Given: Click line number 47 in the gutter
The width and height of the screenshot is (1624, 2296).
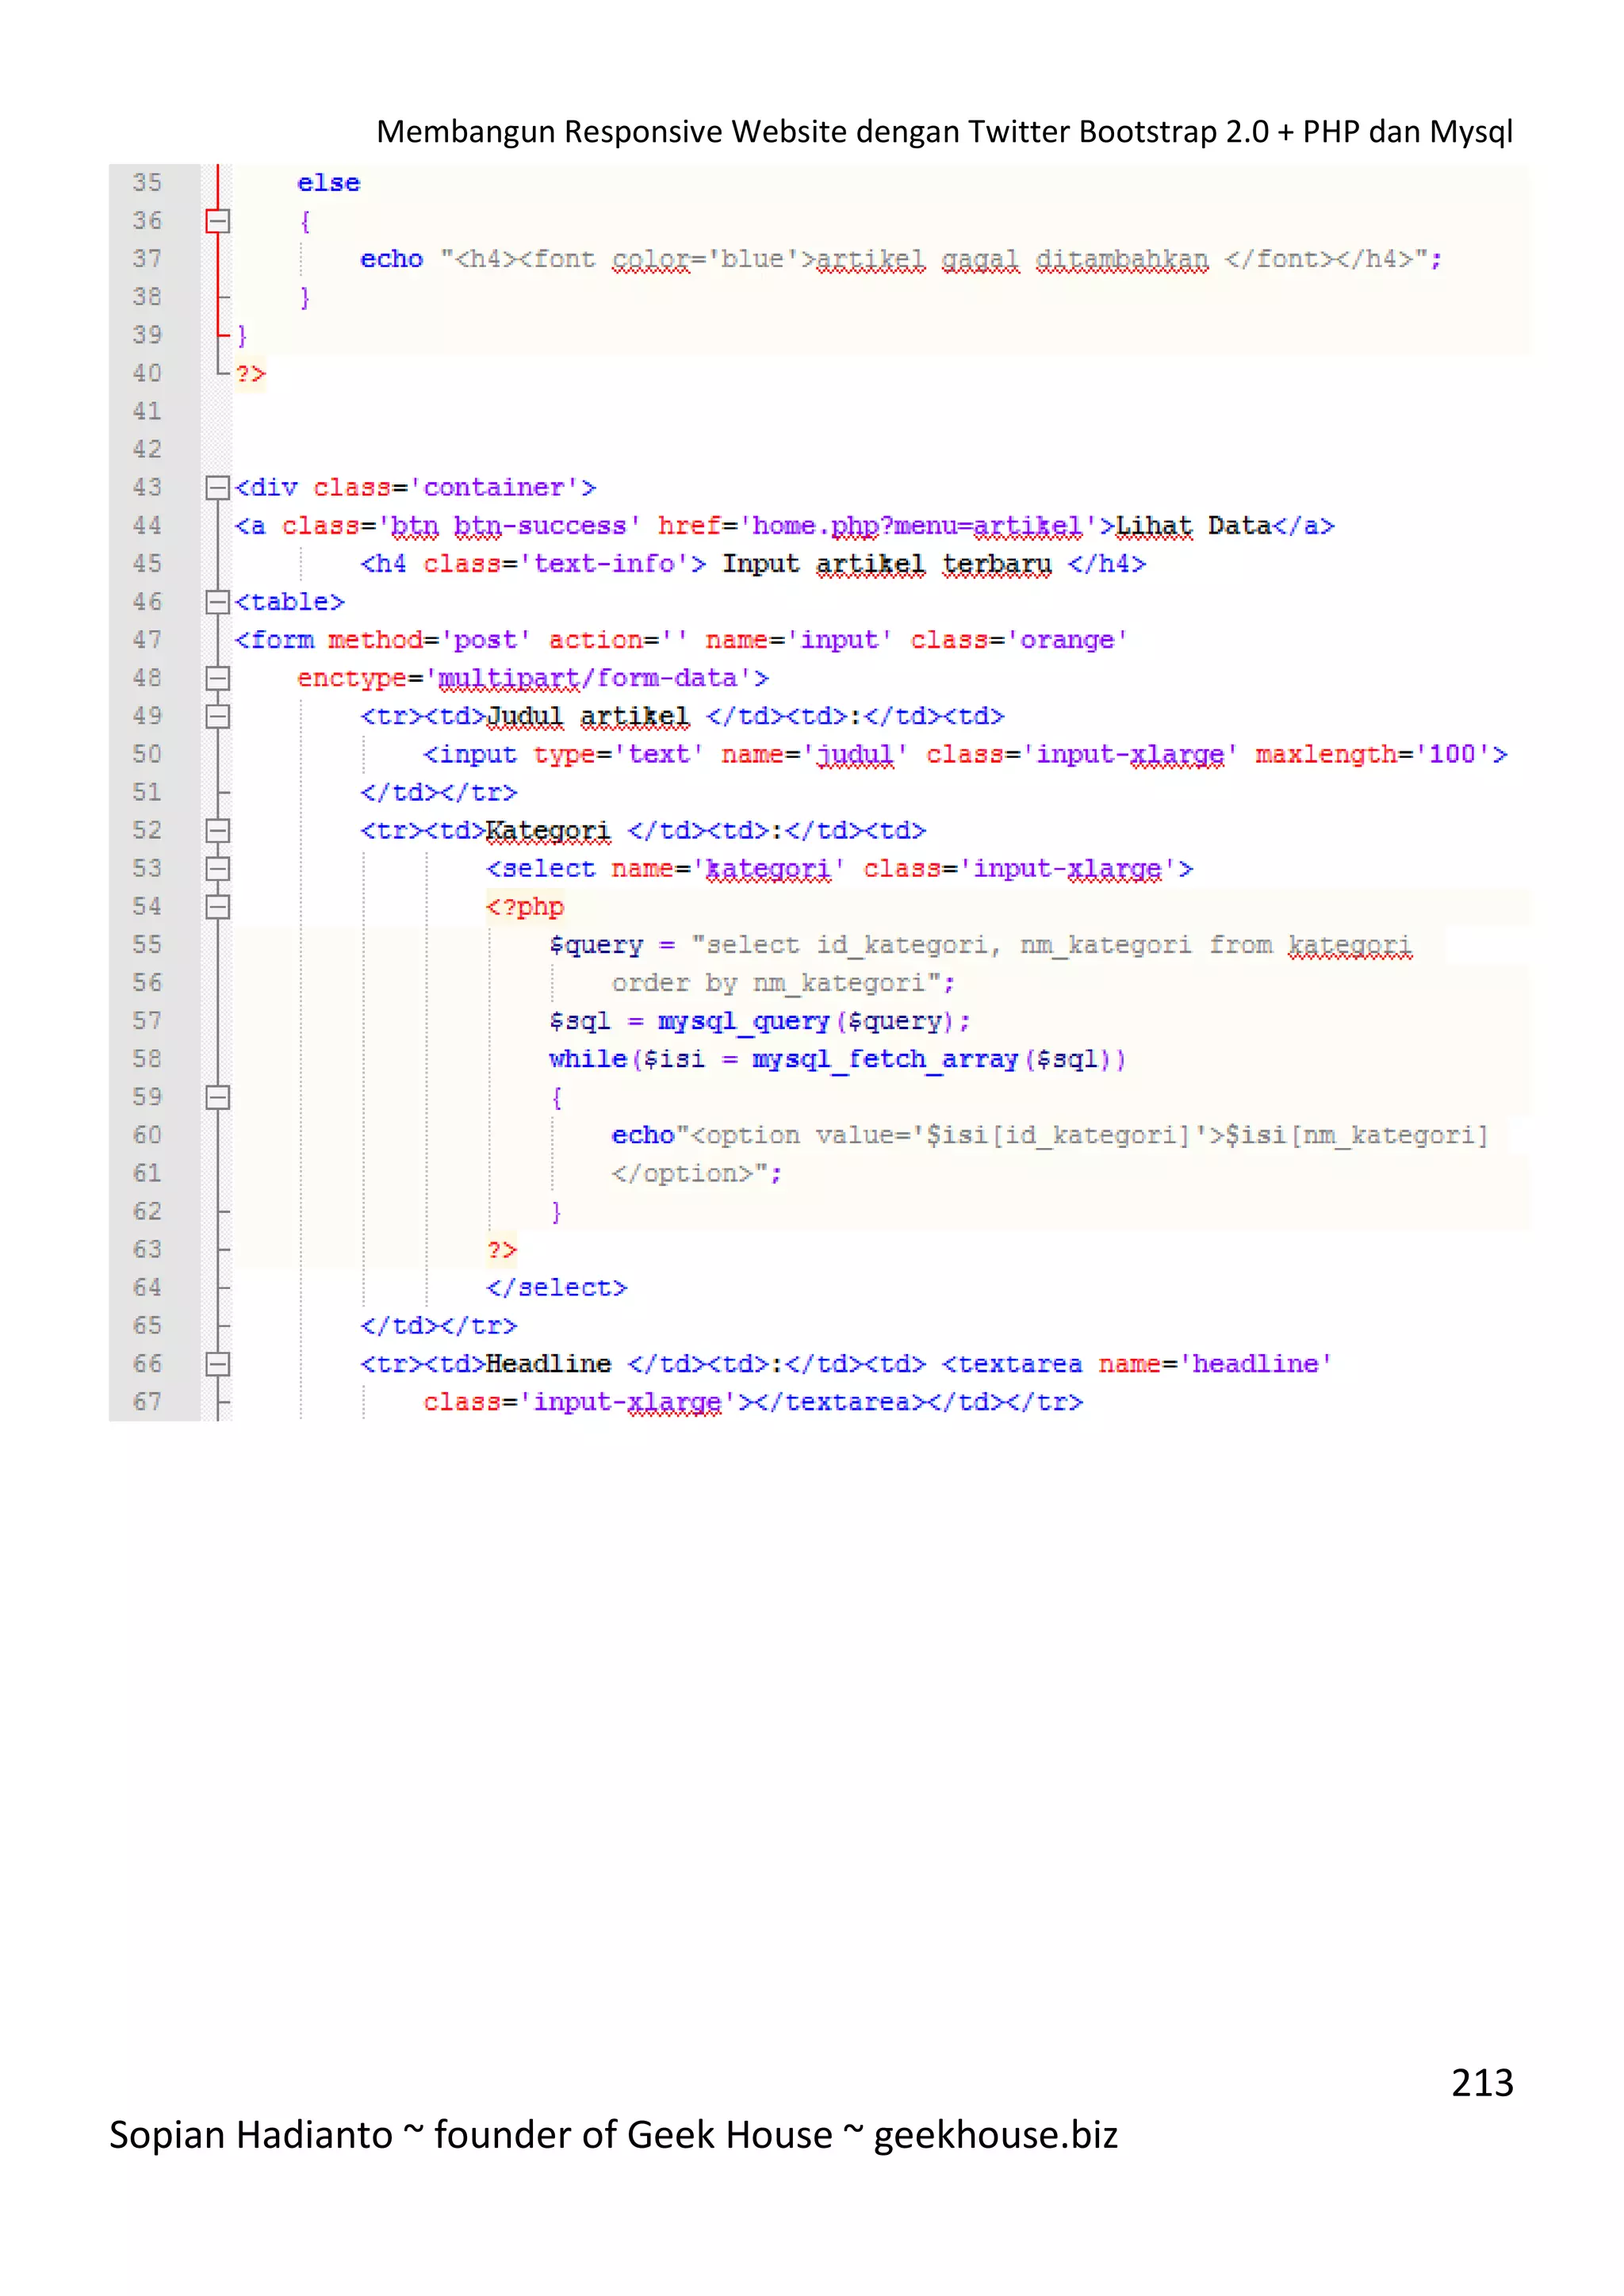Looking at the screenshot, I should [147, 640].
